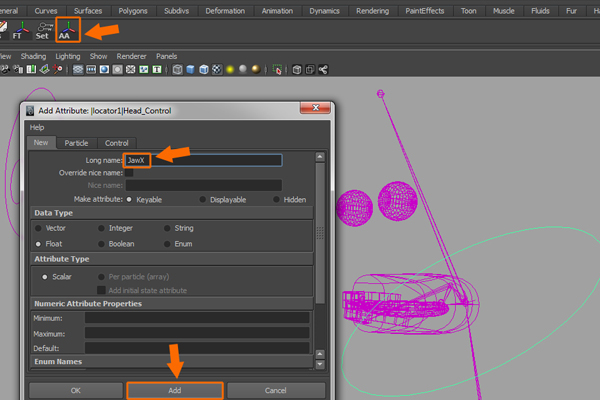
Task: Switch viewport to smooth shade all icon
Action: click(x=191, y=69)
